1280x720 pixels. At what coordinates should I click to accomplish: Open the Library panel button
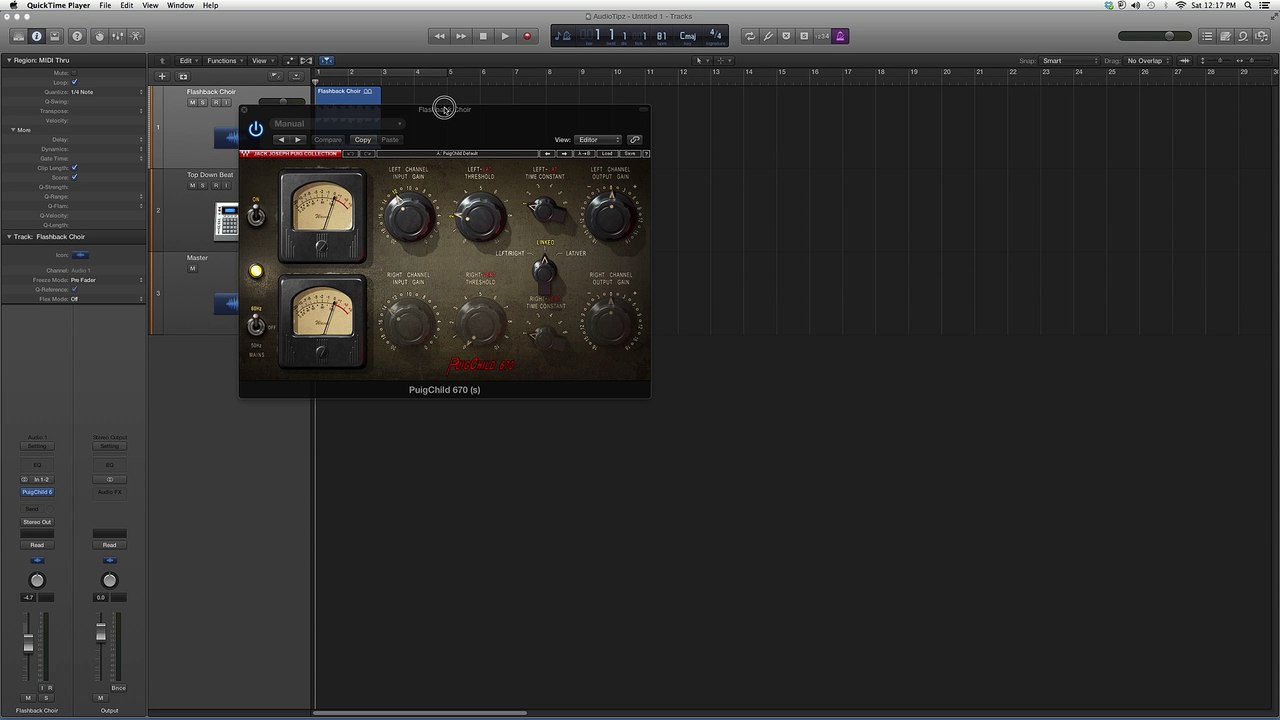point(18,36)
